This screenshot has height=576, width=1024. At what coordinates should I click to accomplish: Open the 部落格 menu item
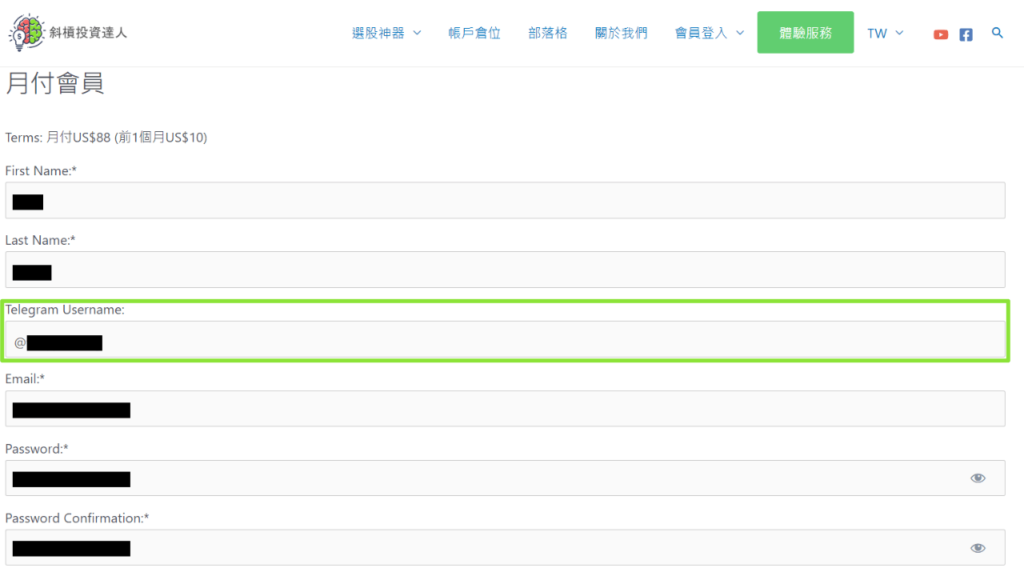[547, 33]
